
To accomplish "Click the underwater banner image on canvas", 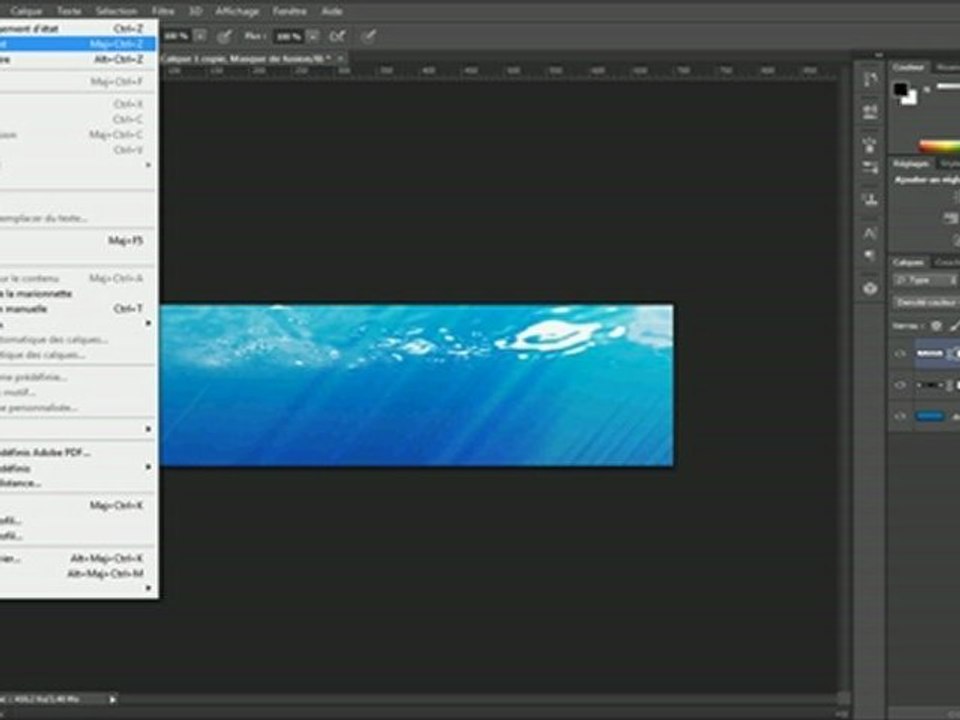I will [416, 385].
